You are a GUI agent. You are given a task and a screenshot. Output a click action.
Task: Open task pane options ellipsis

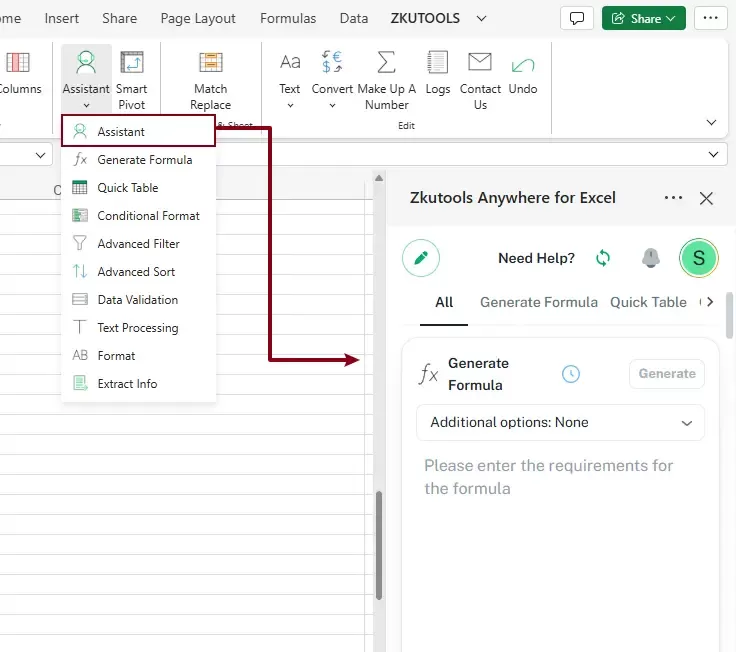[x=673, y=198]
